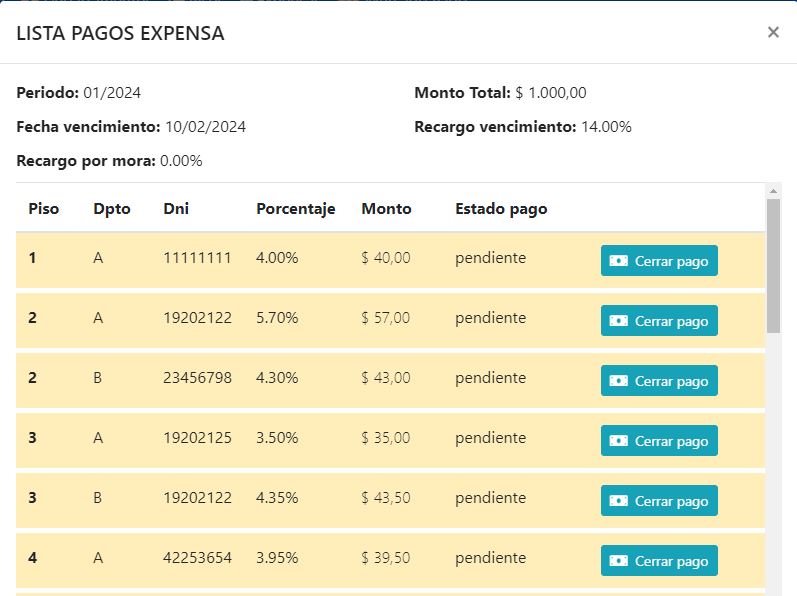Click the table scrollbar up arrow
Viewport: 797px width, 596px height.
point(773,190)
